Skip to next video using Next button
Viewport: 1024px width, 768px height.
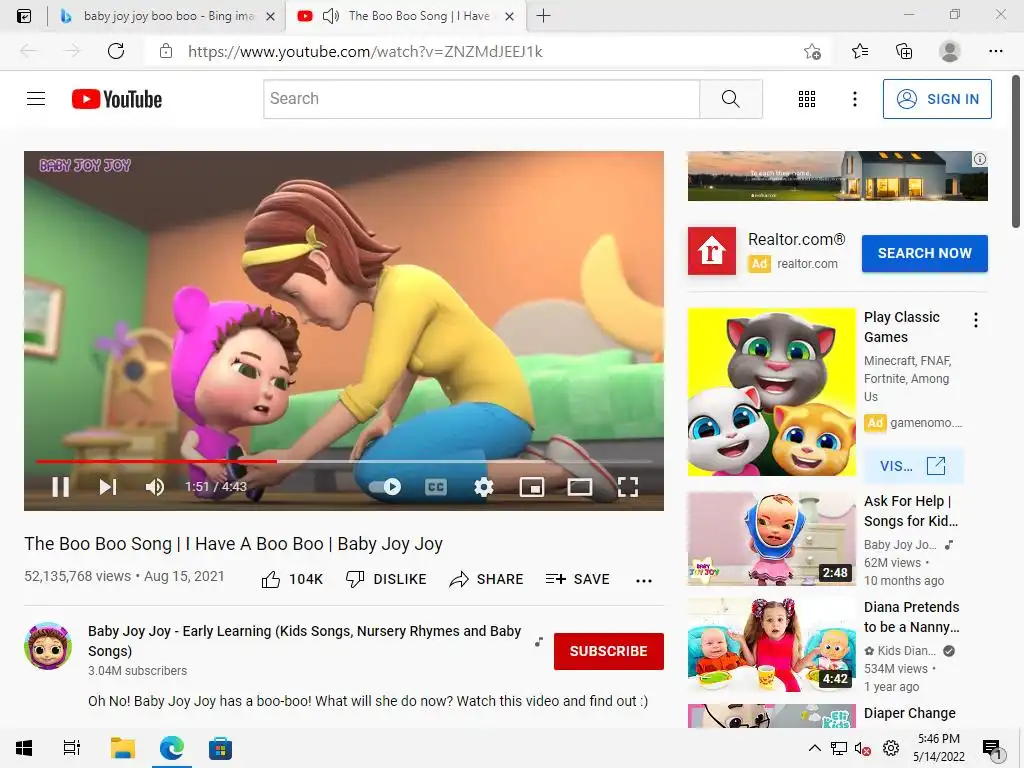coord(108,487)
